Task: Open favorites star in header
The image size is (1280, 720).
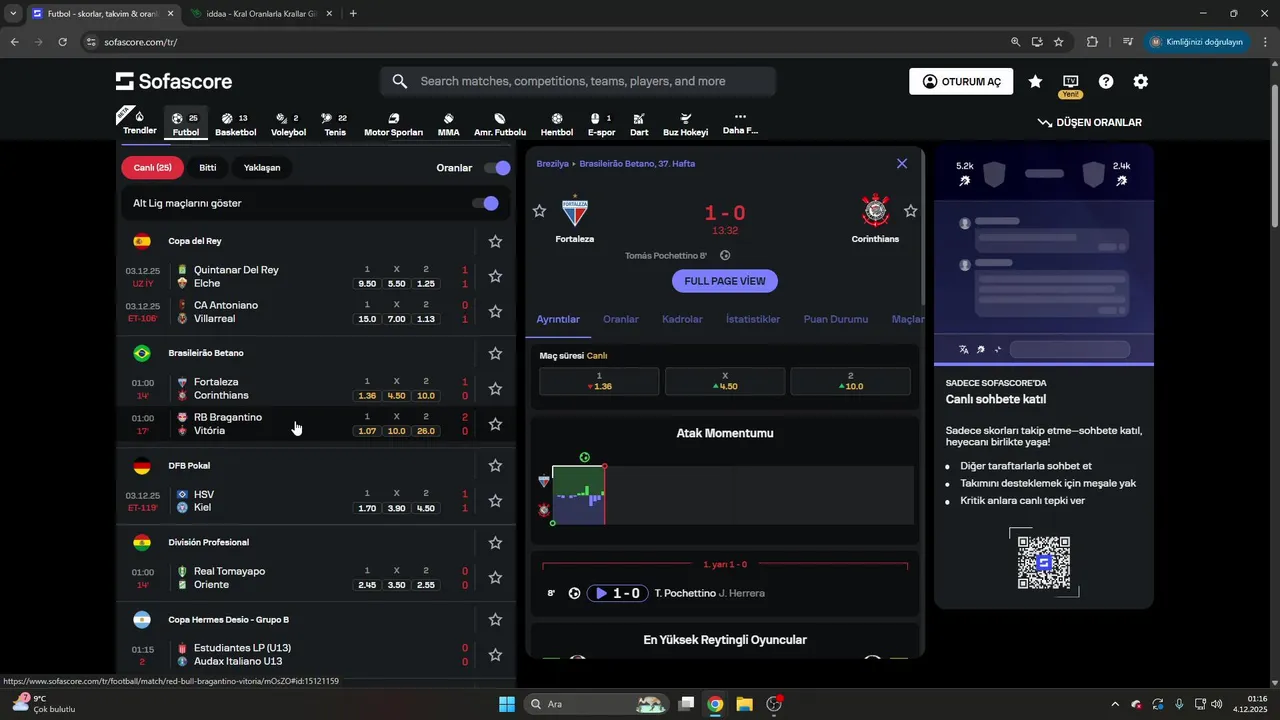Action: (x=1035, y=81)
